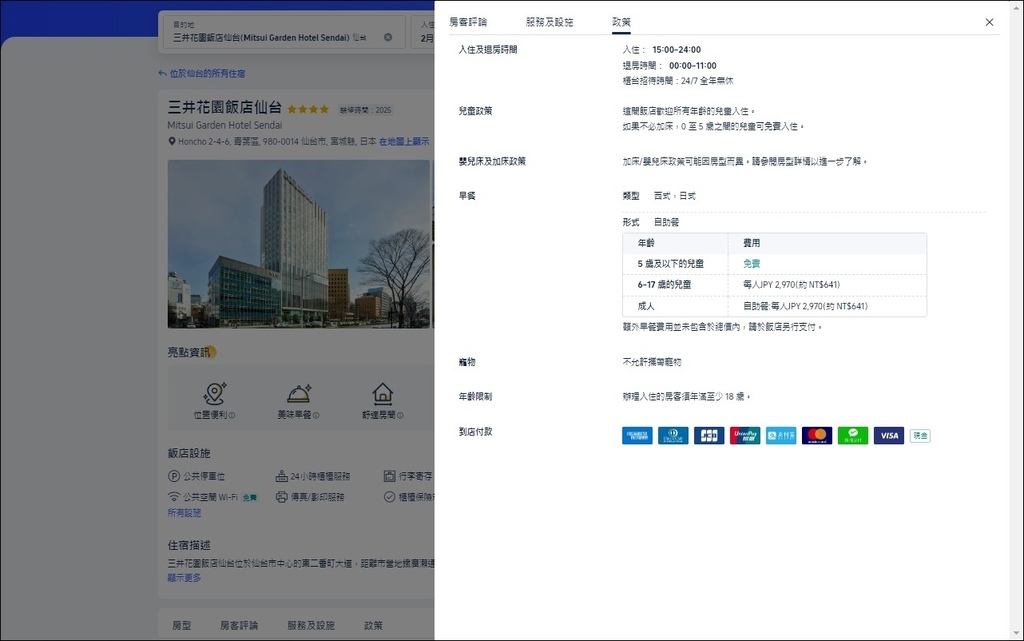Image resolution: width=1024 pixels, height=641 pixels.
Task: Click the hotel title 三井花園飯店仙台
Action: pyautogui.click(x=225, y=107)
